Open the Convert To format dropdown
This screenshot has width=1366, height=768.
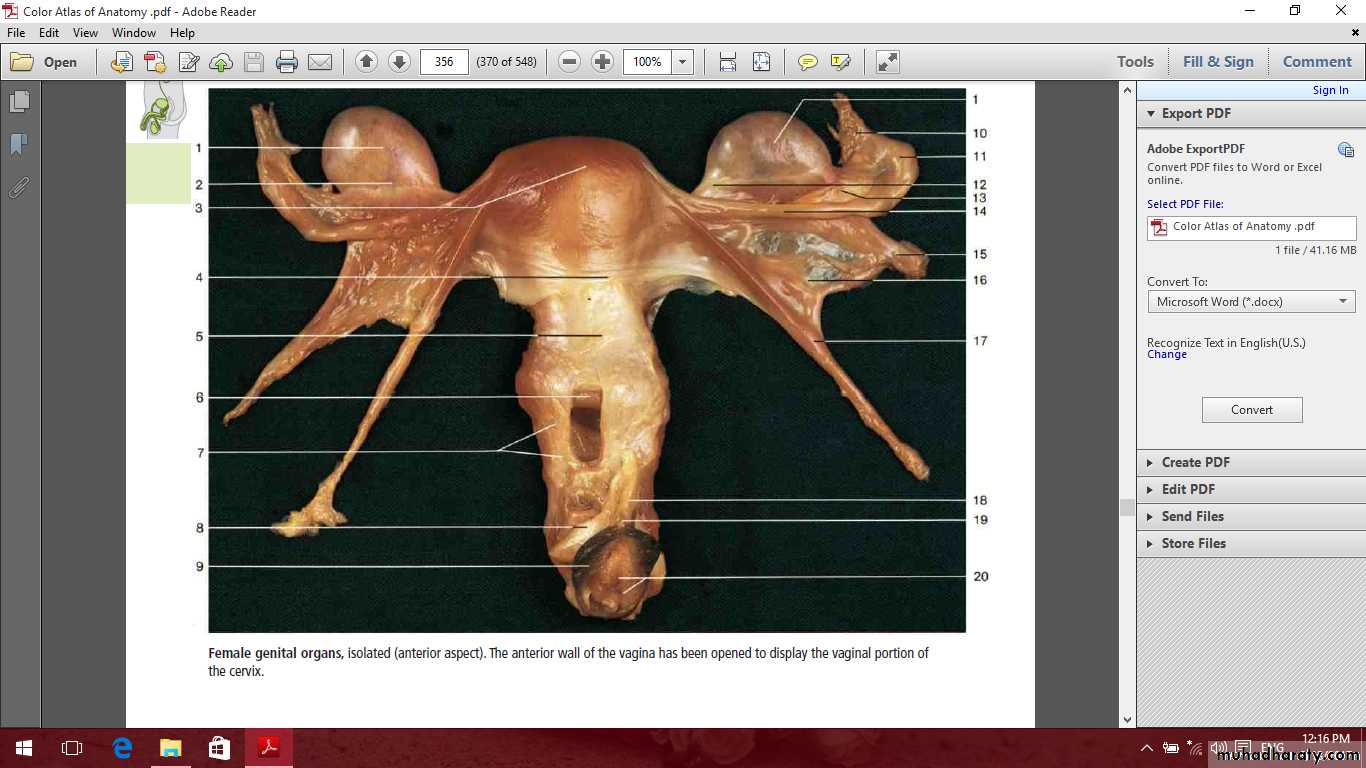click(x=1251, y=301)
